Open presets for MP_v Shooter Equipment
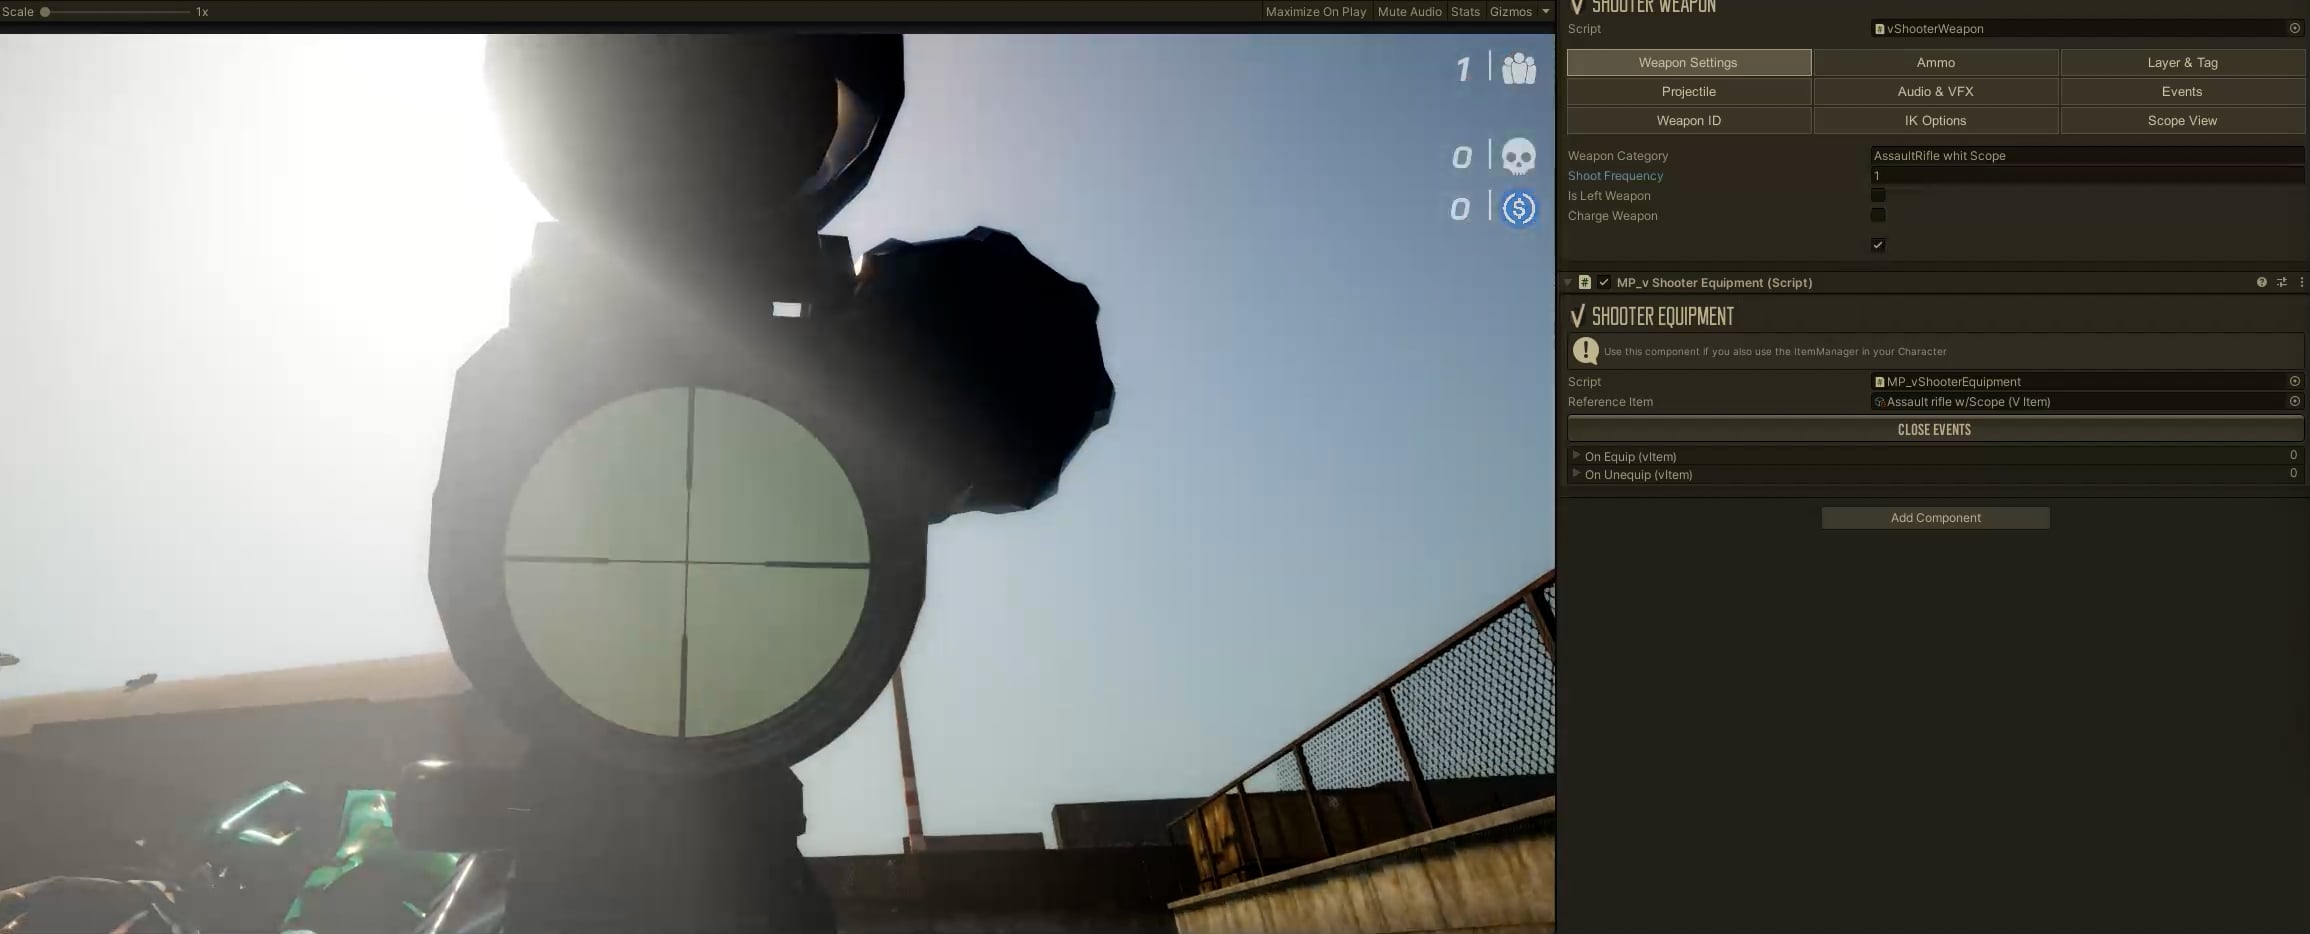 (x=2281, y=283)
